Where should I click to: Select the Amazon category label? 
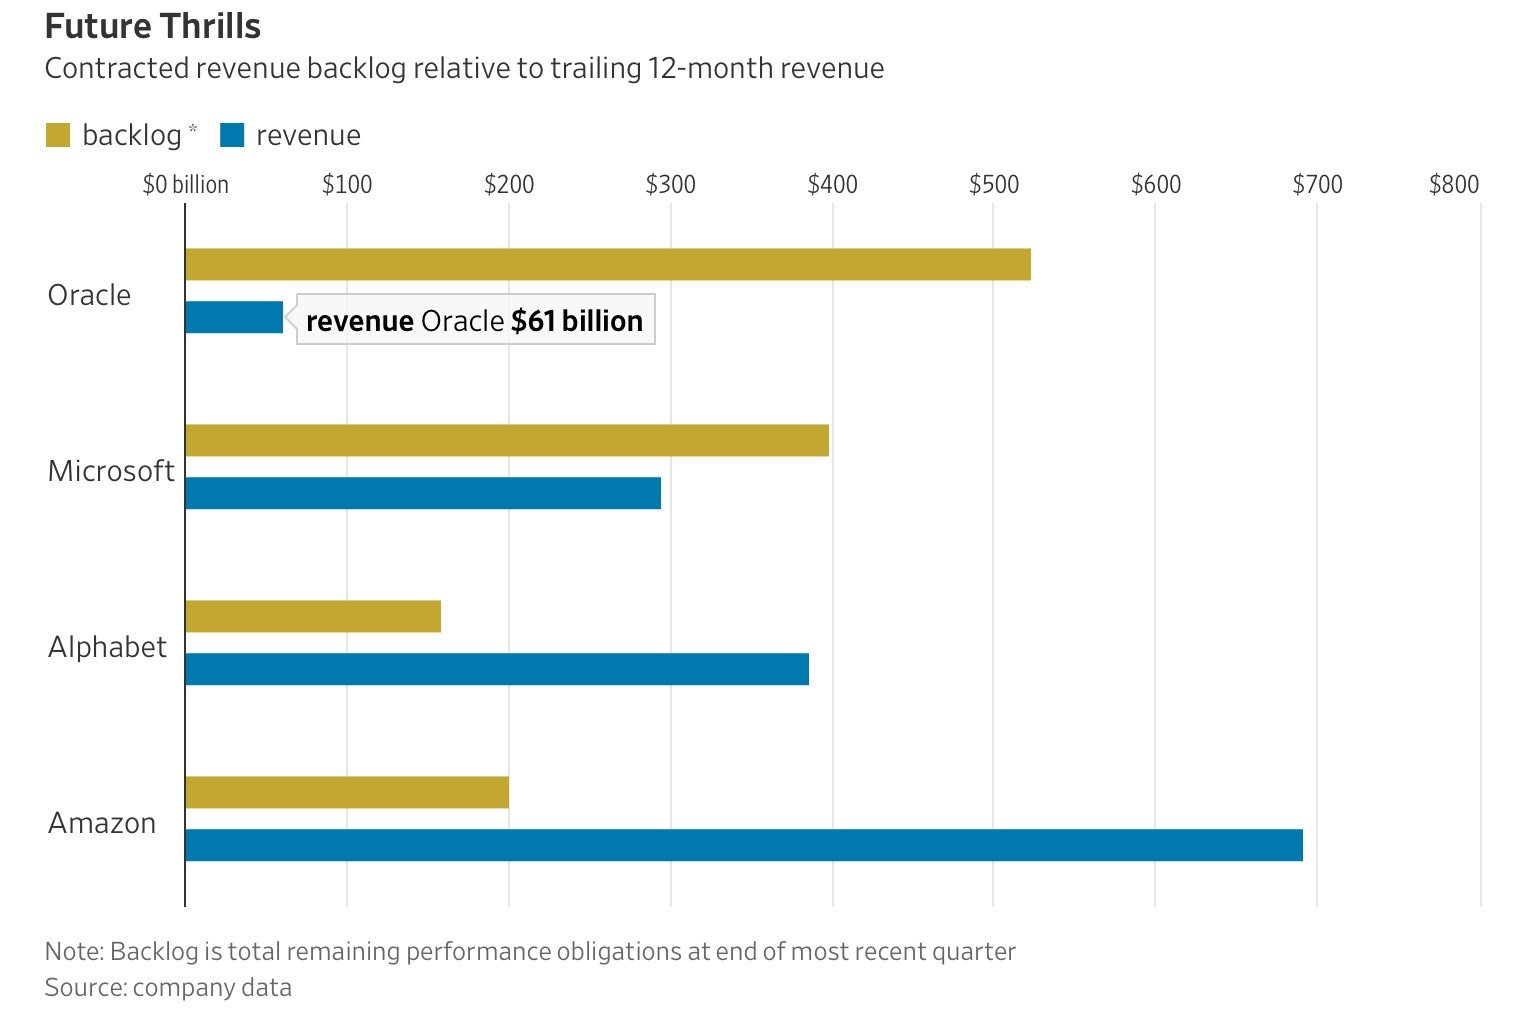point(102,823)
